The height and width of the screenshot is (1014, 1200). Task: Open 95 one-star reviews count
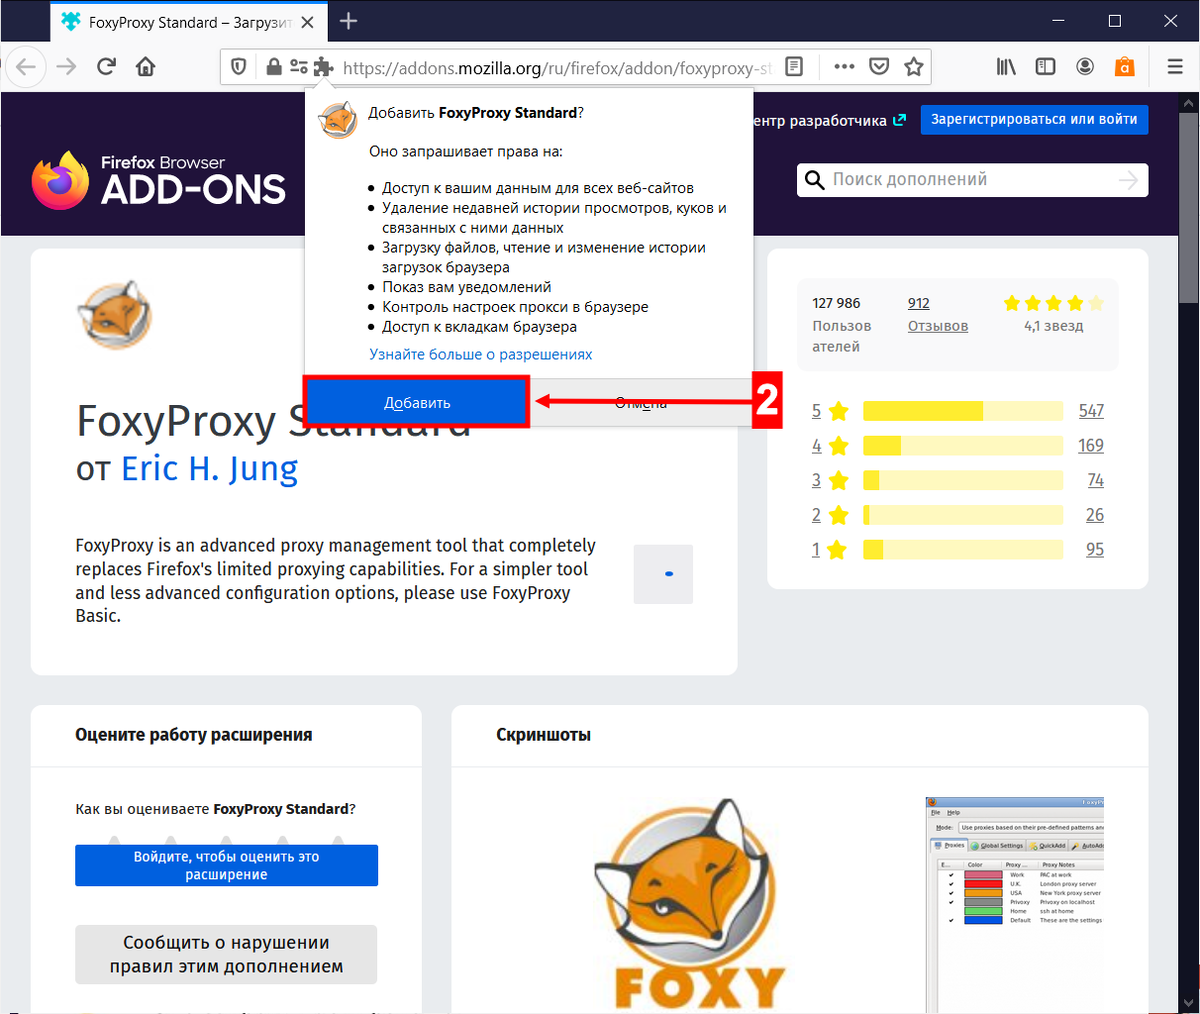click(1095, 549)
